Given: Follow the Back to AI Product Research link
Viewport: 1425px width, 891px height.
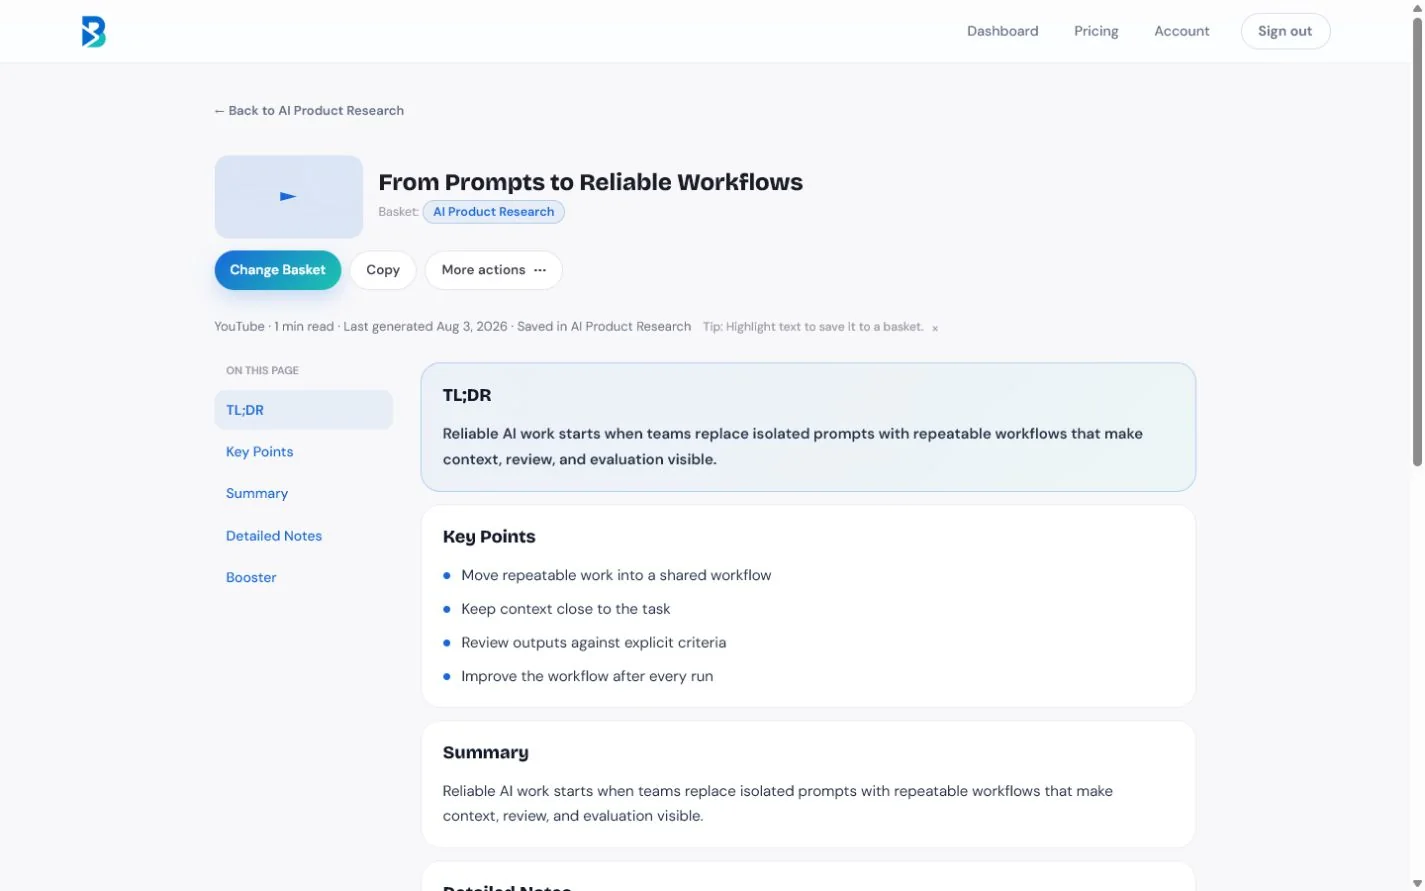Looking at the screenshot, I should (309, 111).
